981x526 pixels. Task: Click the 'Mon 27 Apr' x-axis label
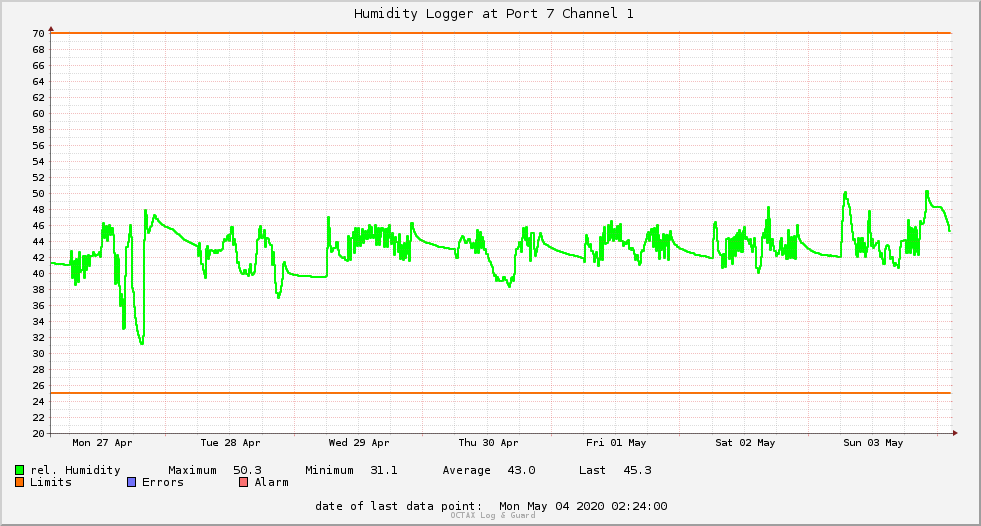tap(102, 443)
